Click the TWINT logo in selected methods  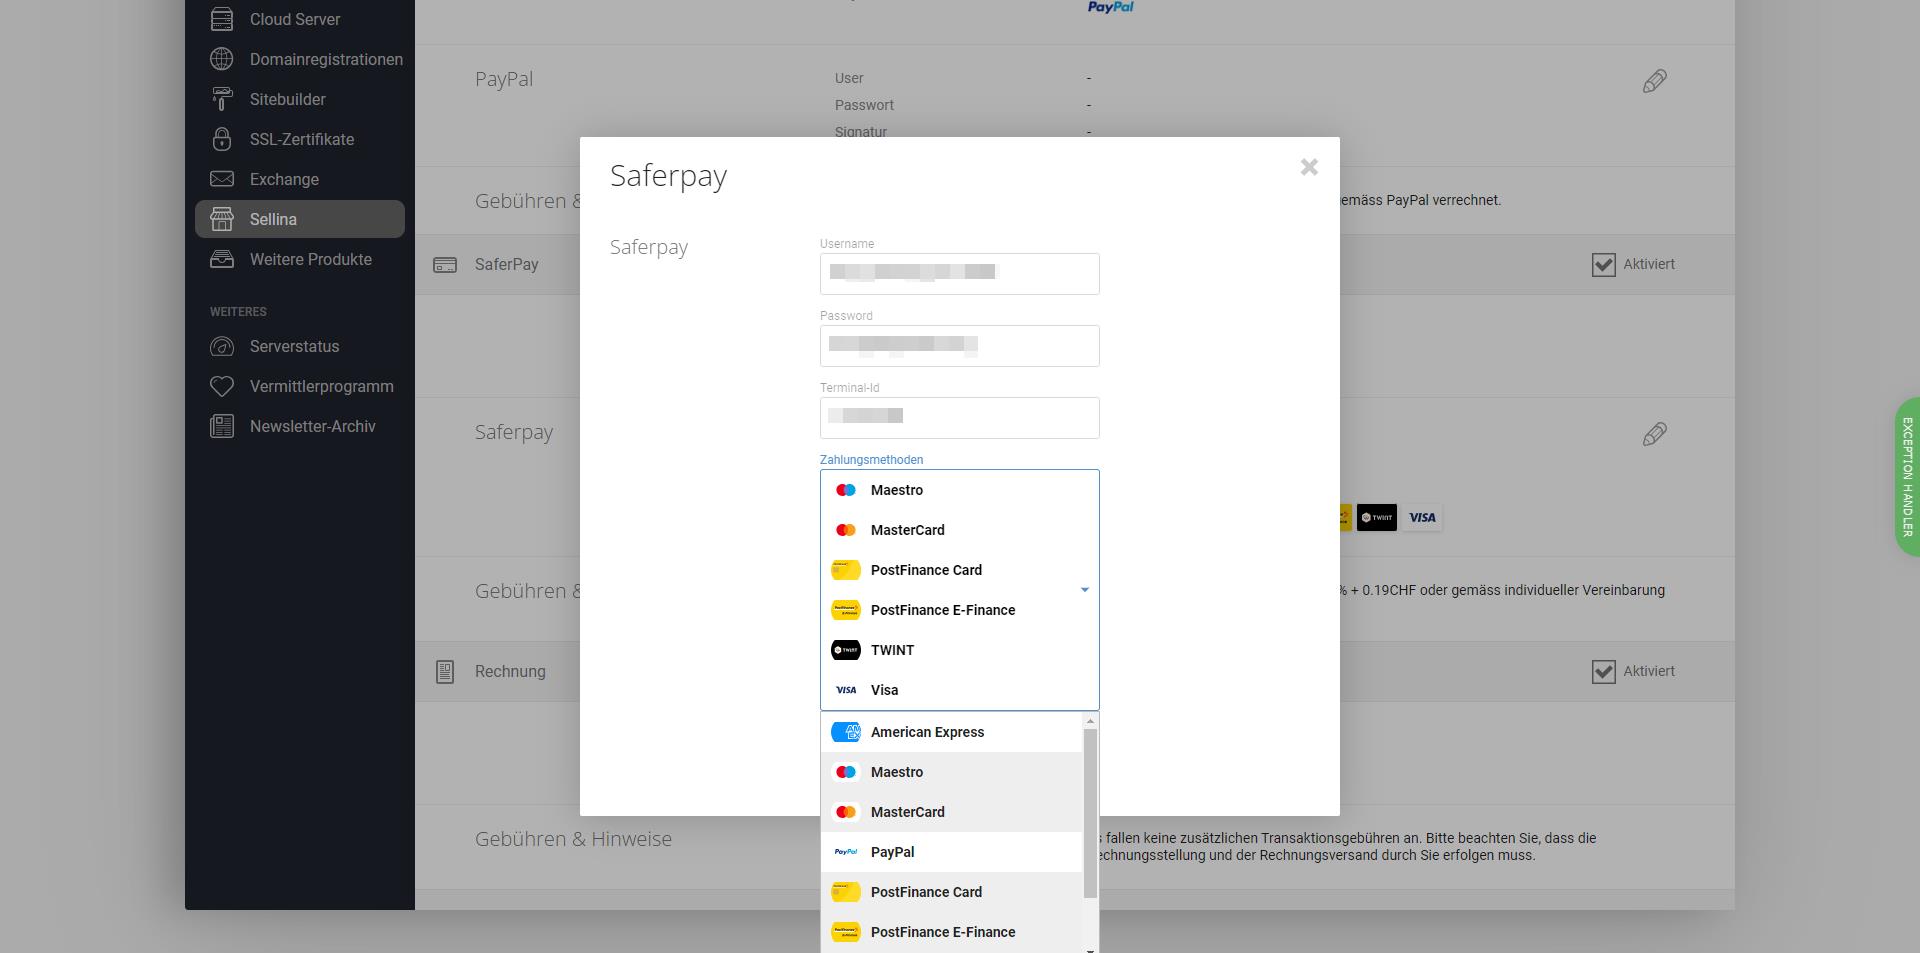pyautogui.click(x=846, y=650)
